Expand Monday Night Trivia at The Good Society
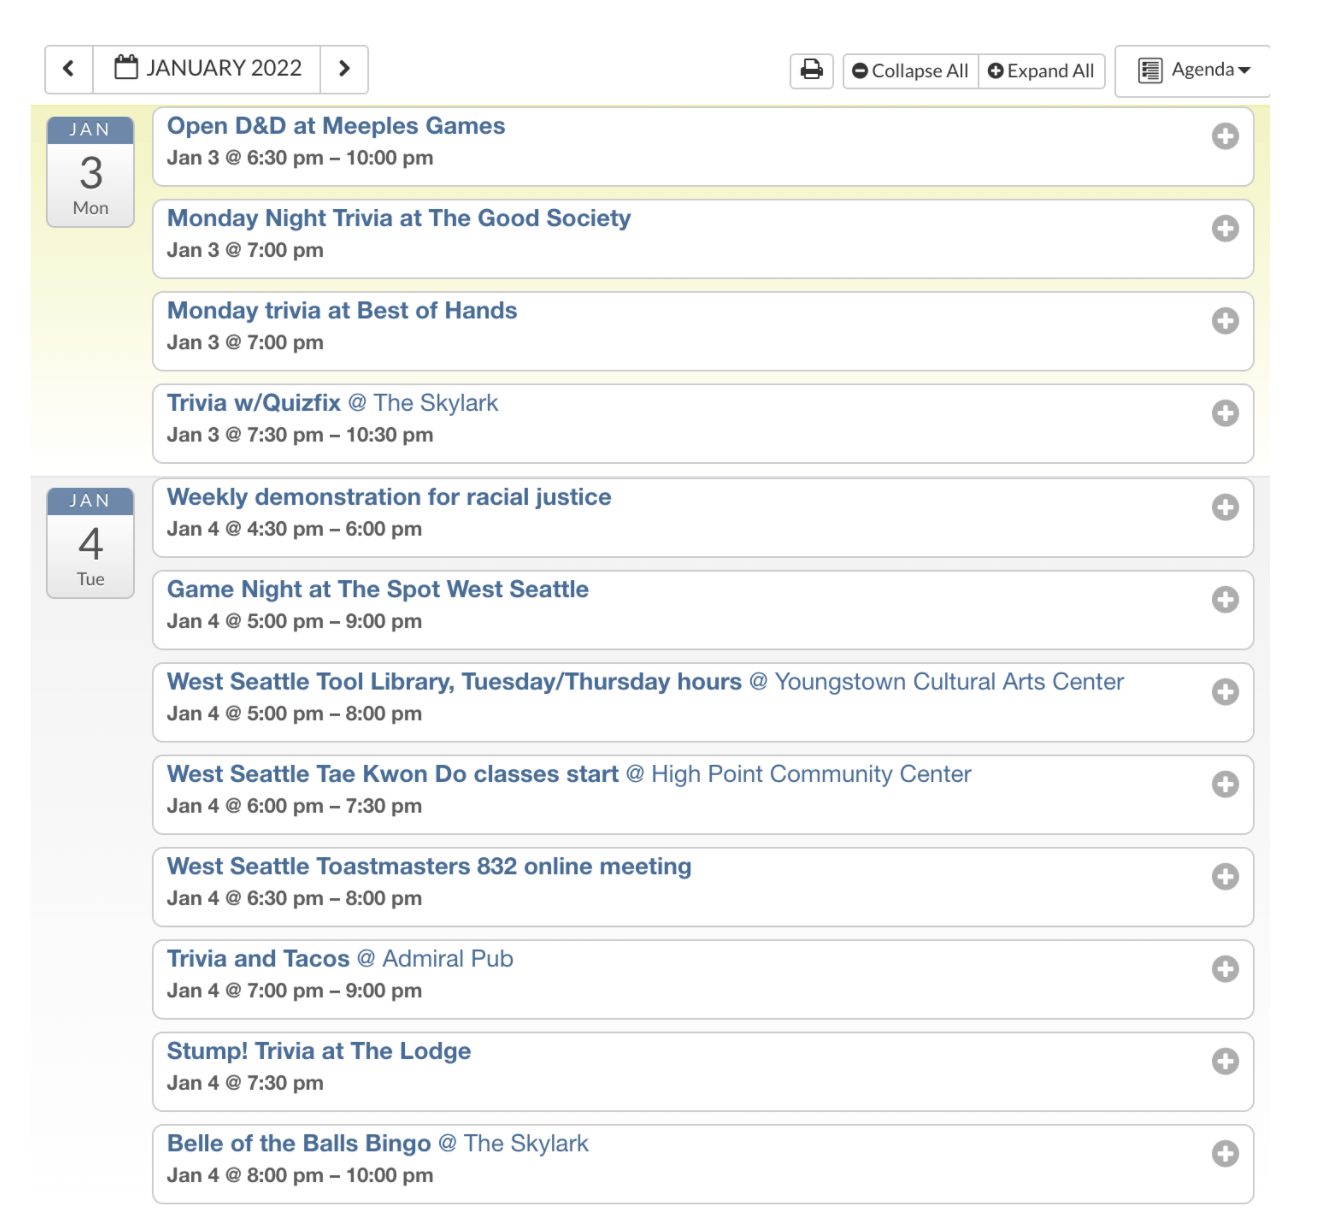Screen dimensions: 1340x1216 click(x=1225, y=229)
